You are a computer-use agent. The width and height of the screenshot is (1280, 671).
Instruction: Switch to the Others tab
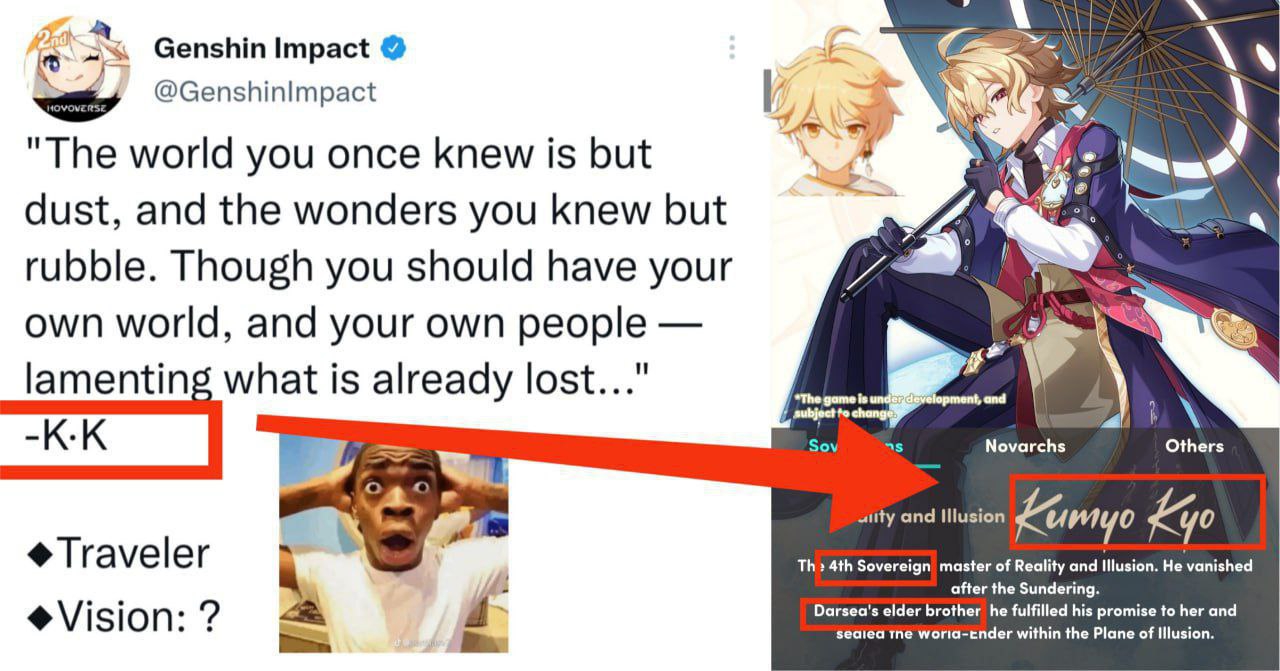(1194, 446)
